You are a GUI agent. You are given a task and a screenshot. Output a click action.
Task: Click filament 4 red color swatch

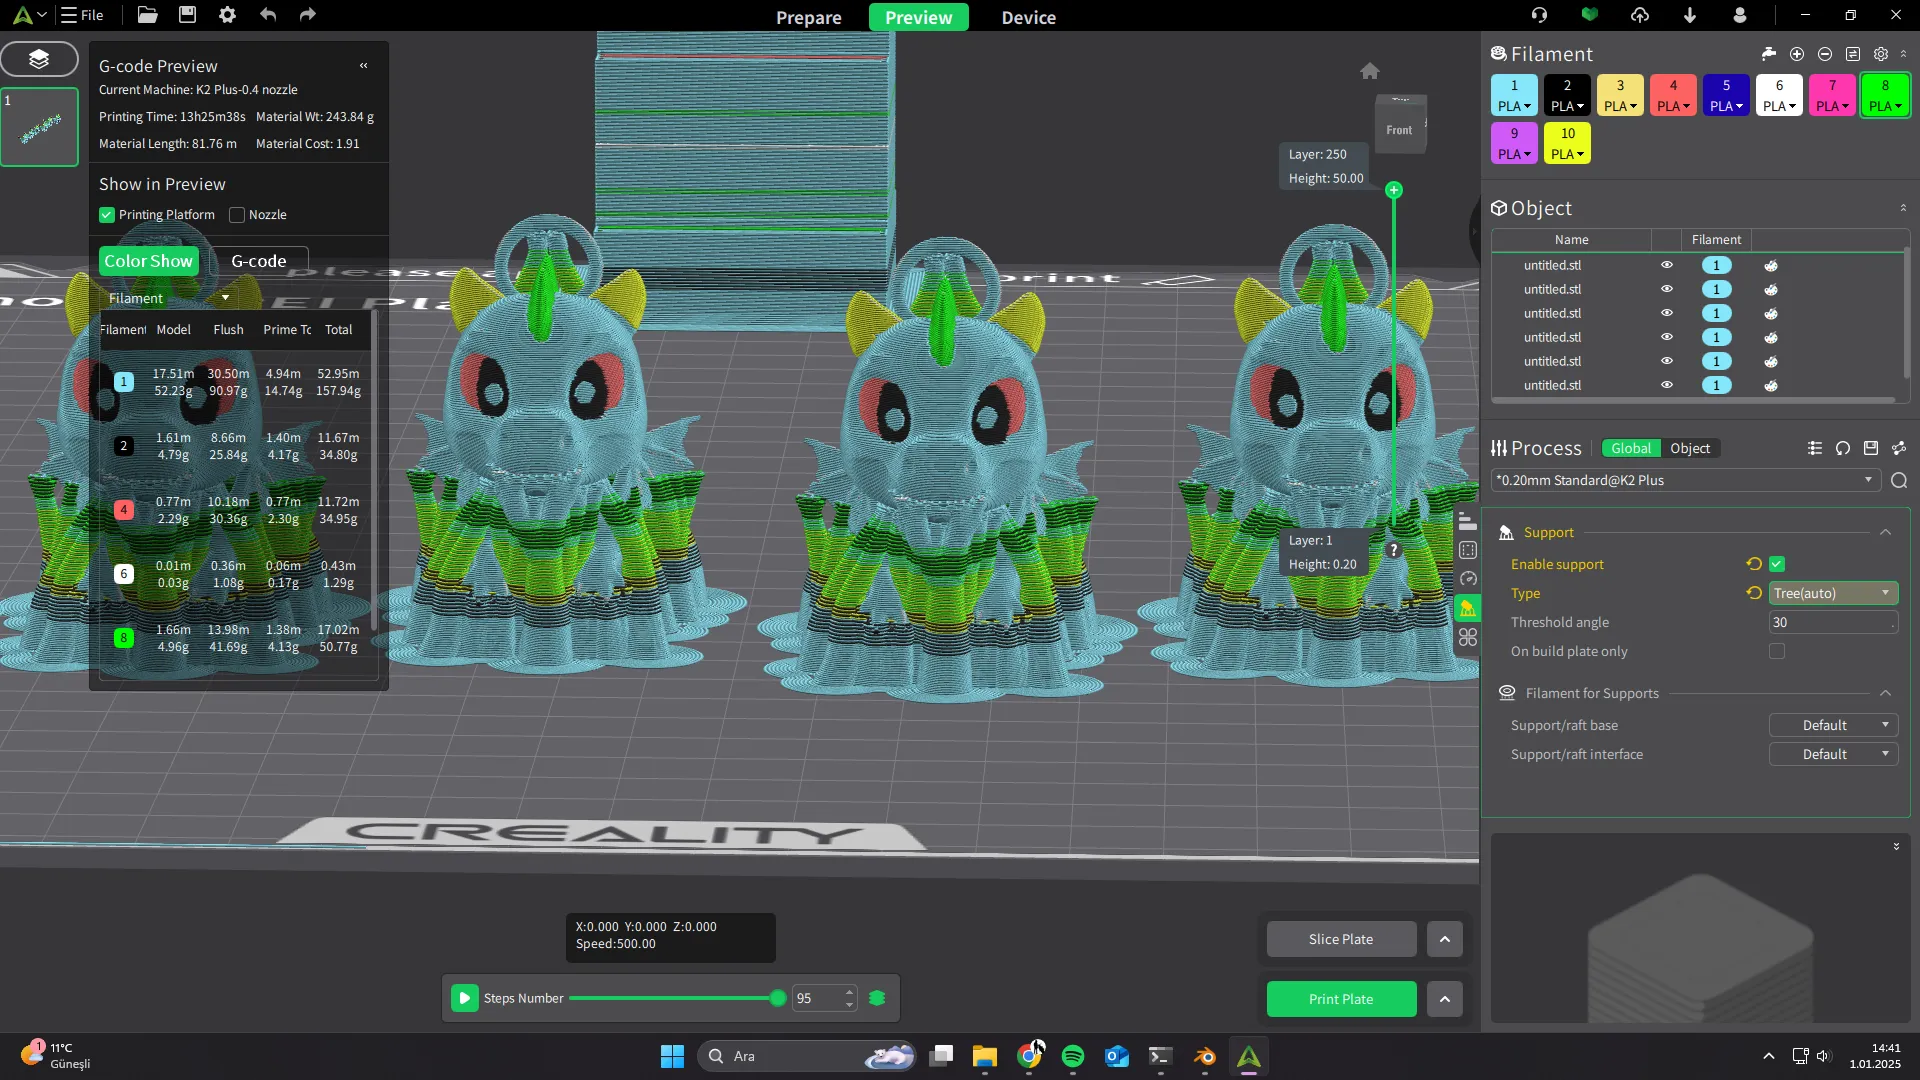(x=1672, y=86)
